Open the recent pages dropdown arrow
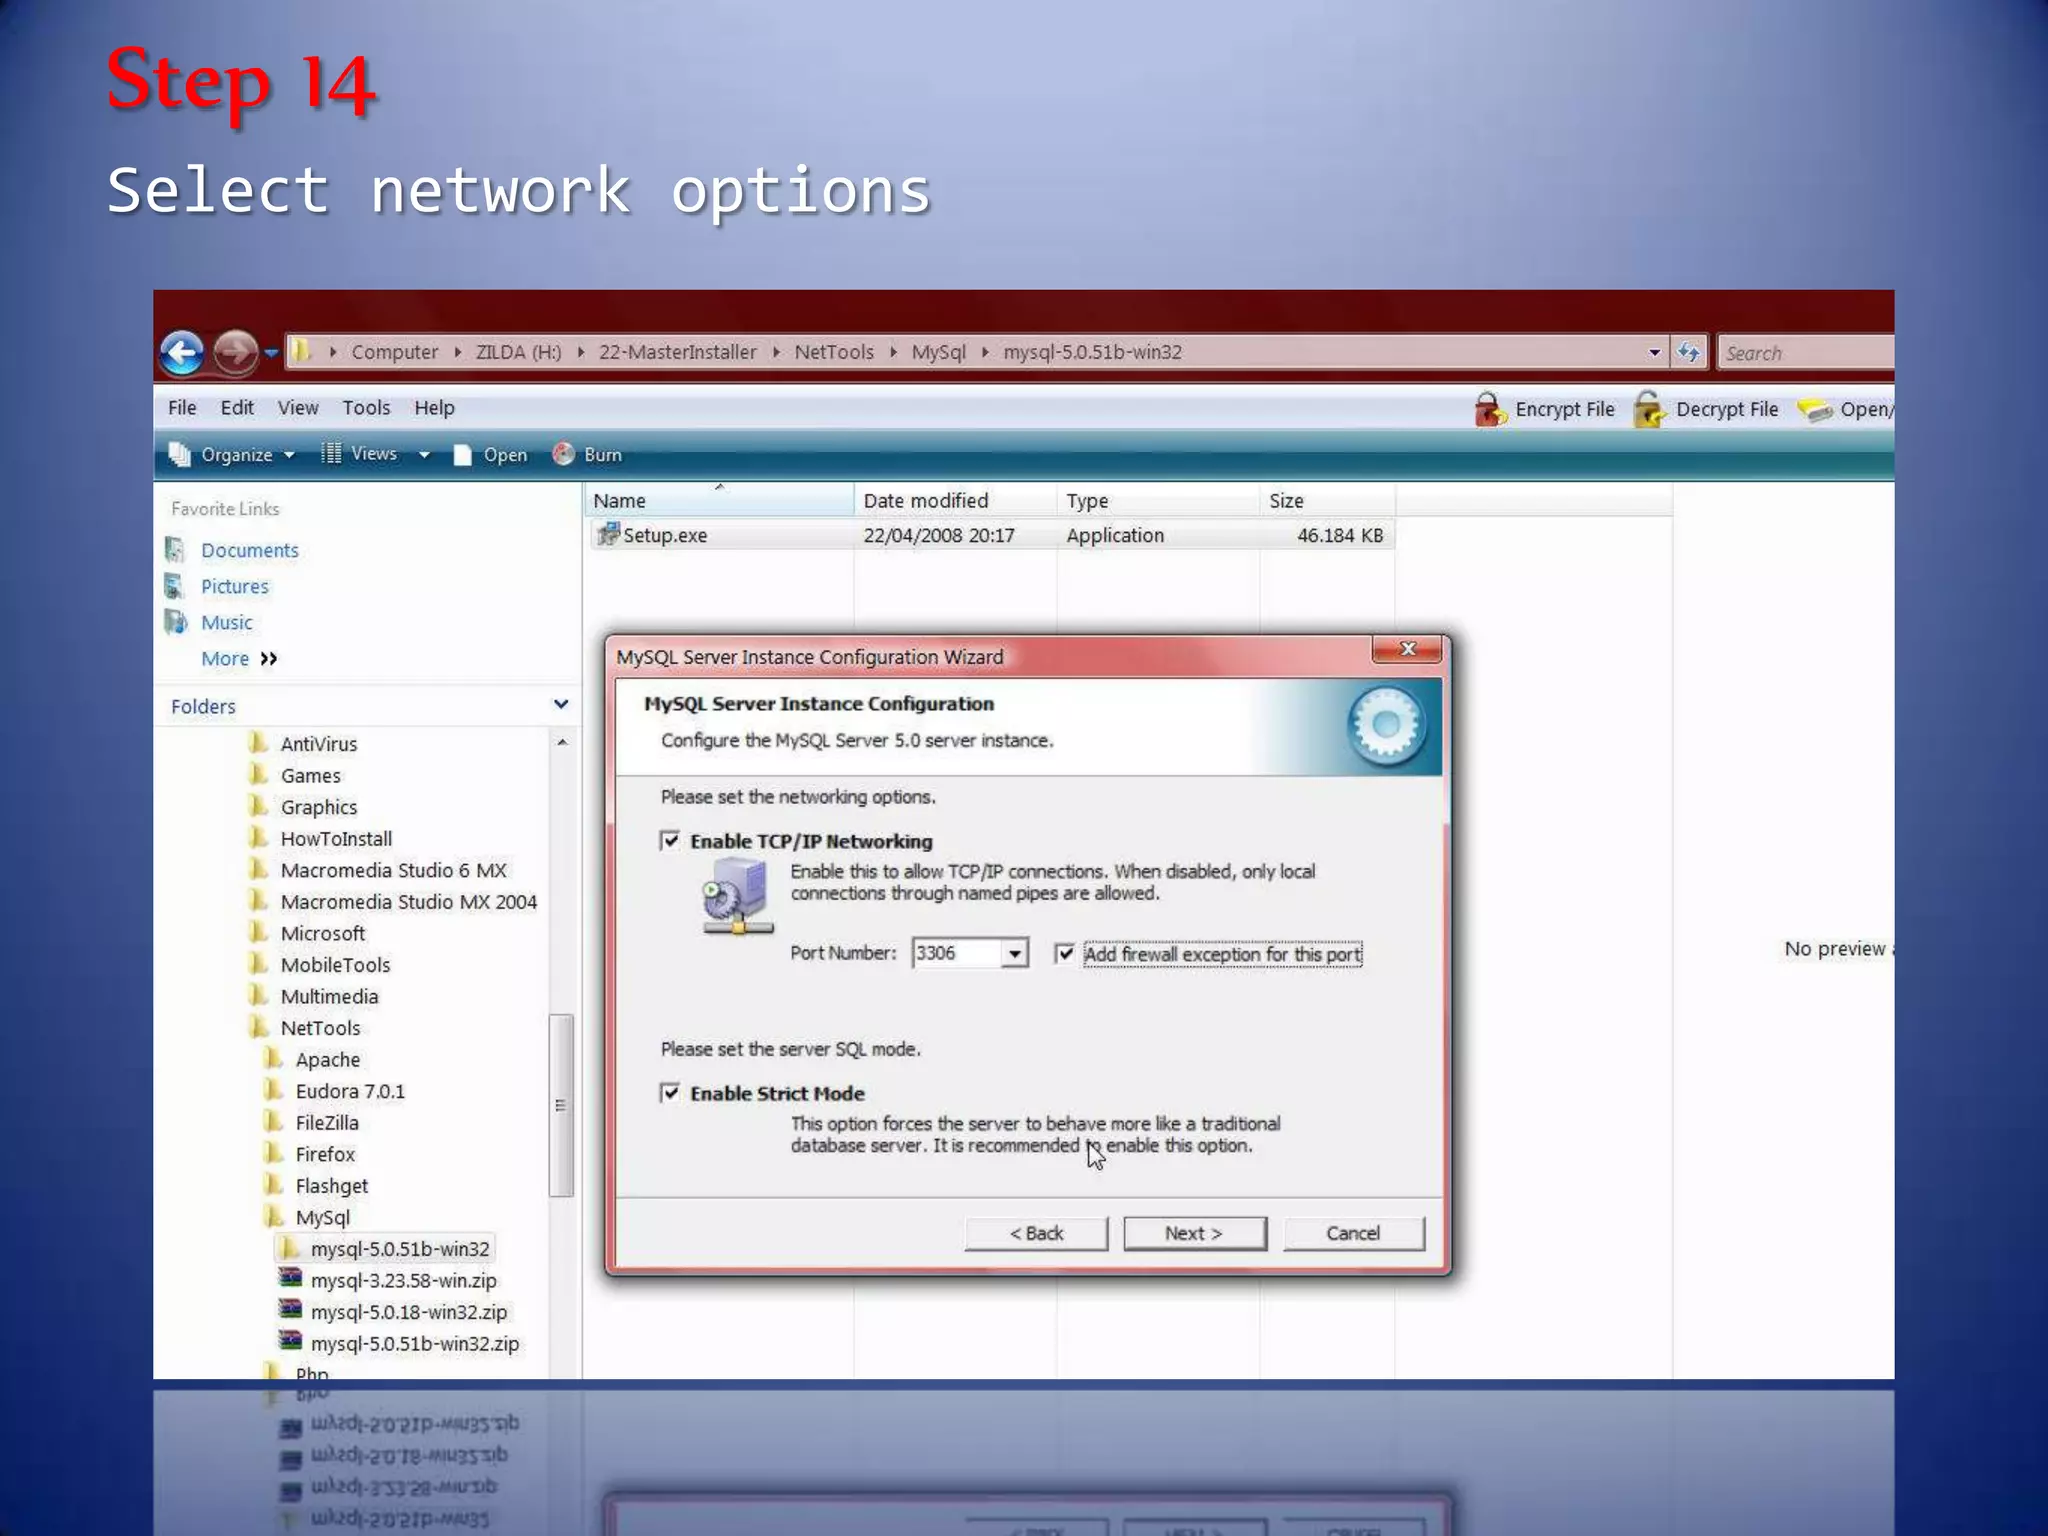Image resolution: width=2048 pixels, height=1536 pixels. click(271, 353)
